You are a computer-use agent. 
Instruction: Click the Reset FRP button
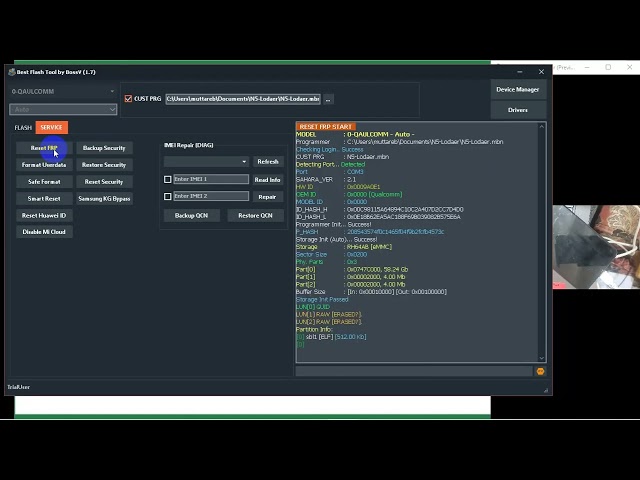coord(44,148)
